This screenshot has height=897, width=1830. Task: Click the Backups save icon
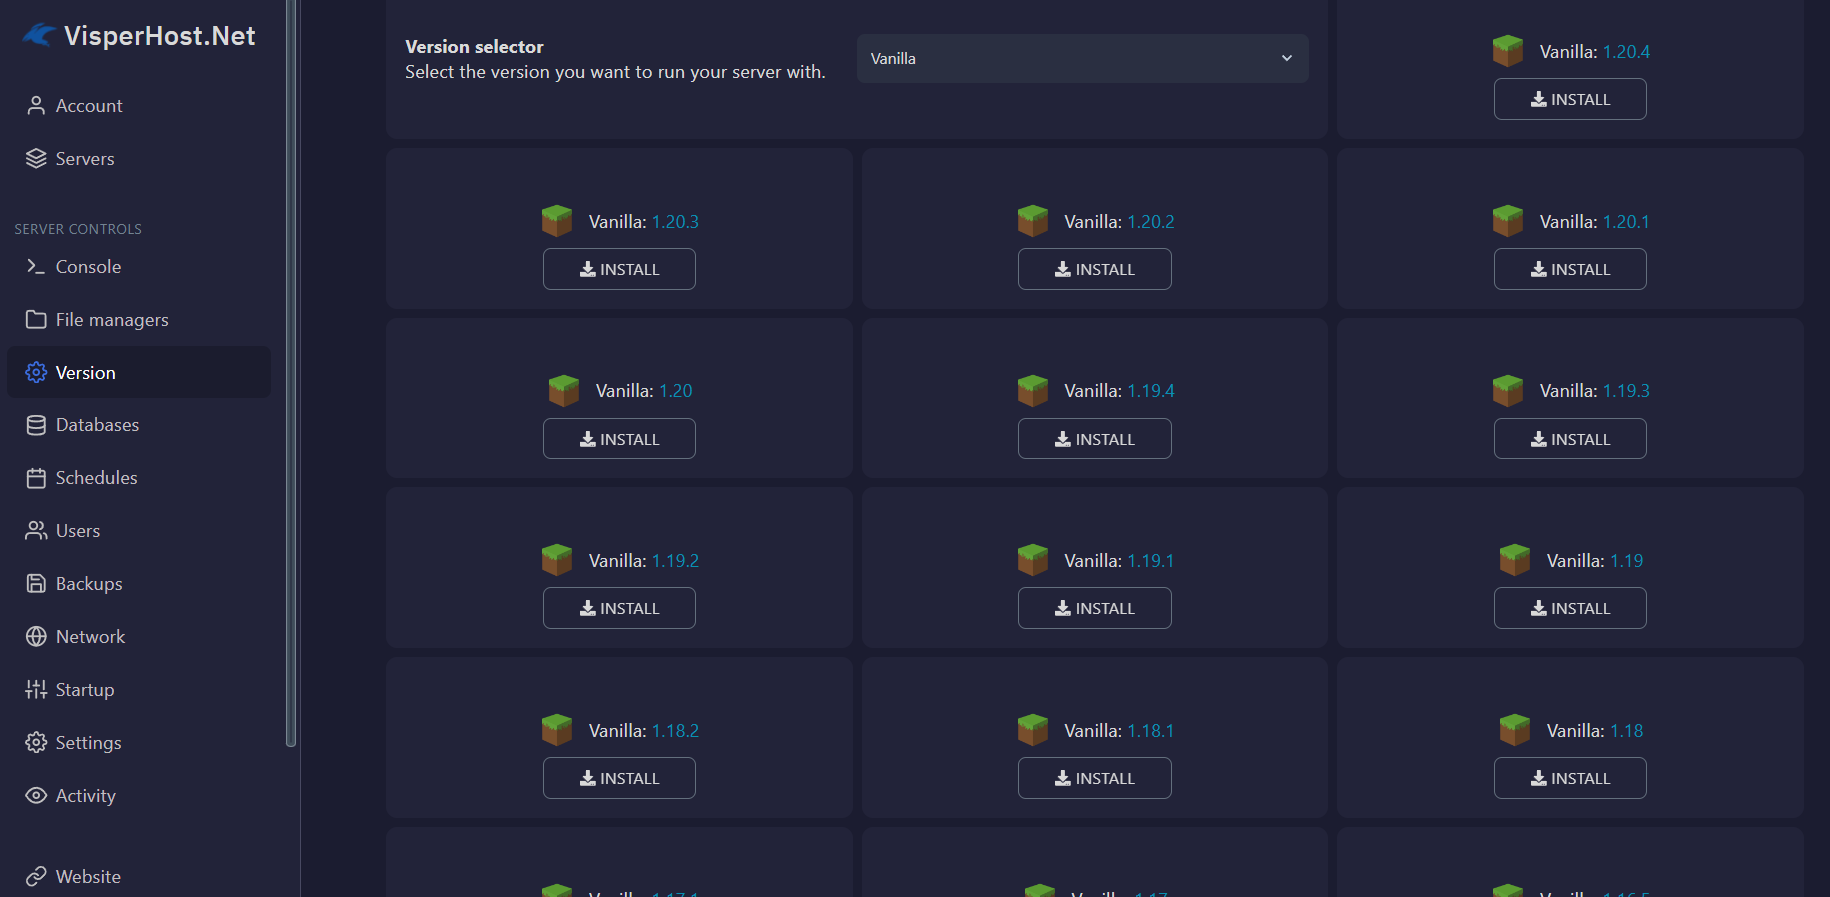coord(36,584)
